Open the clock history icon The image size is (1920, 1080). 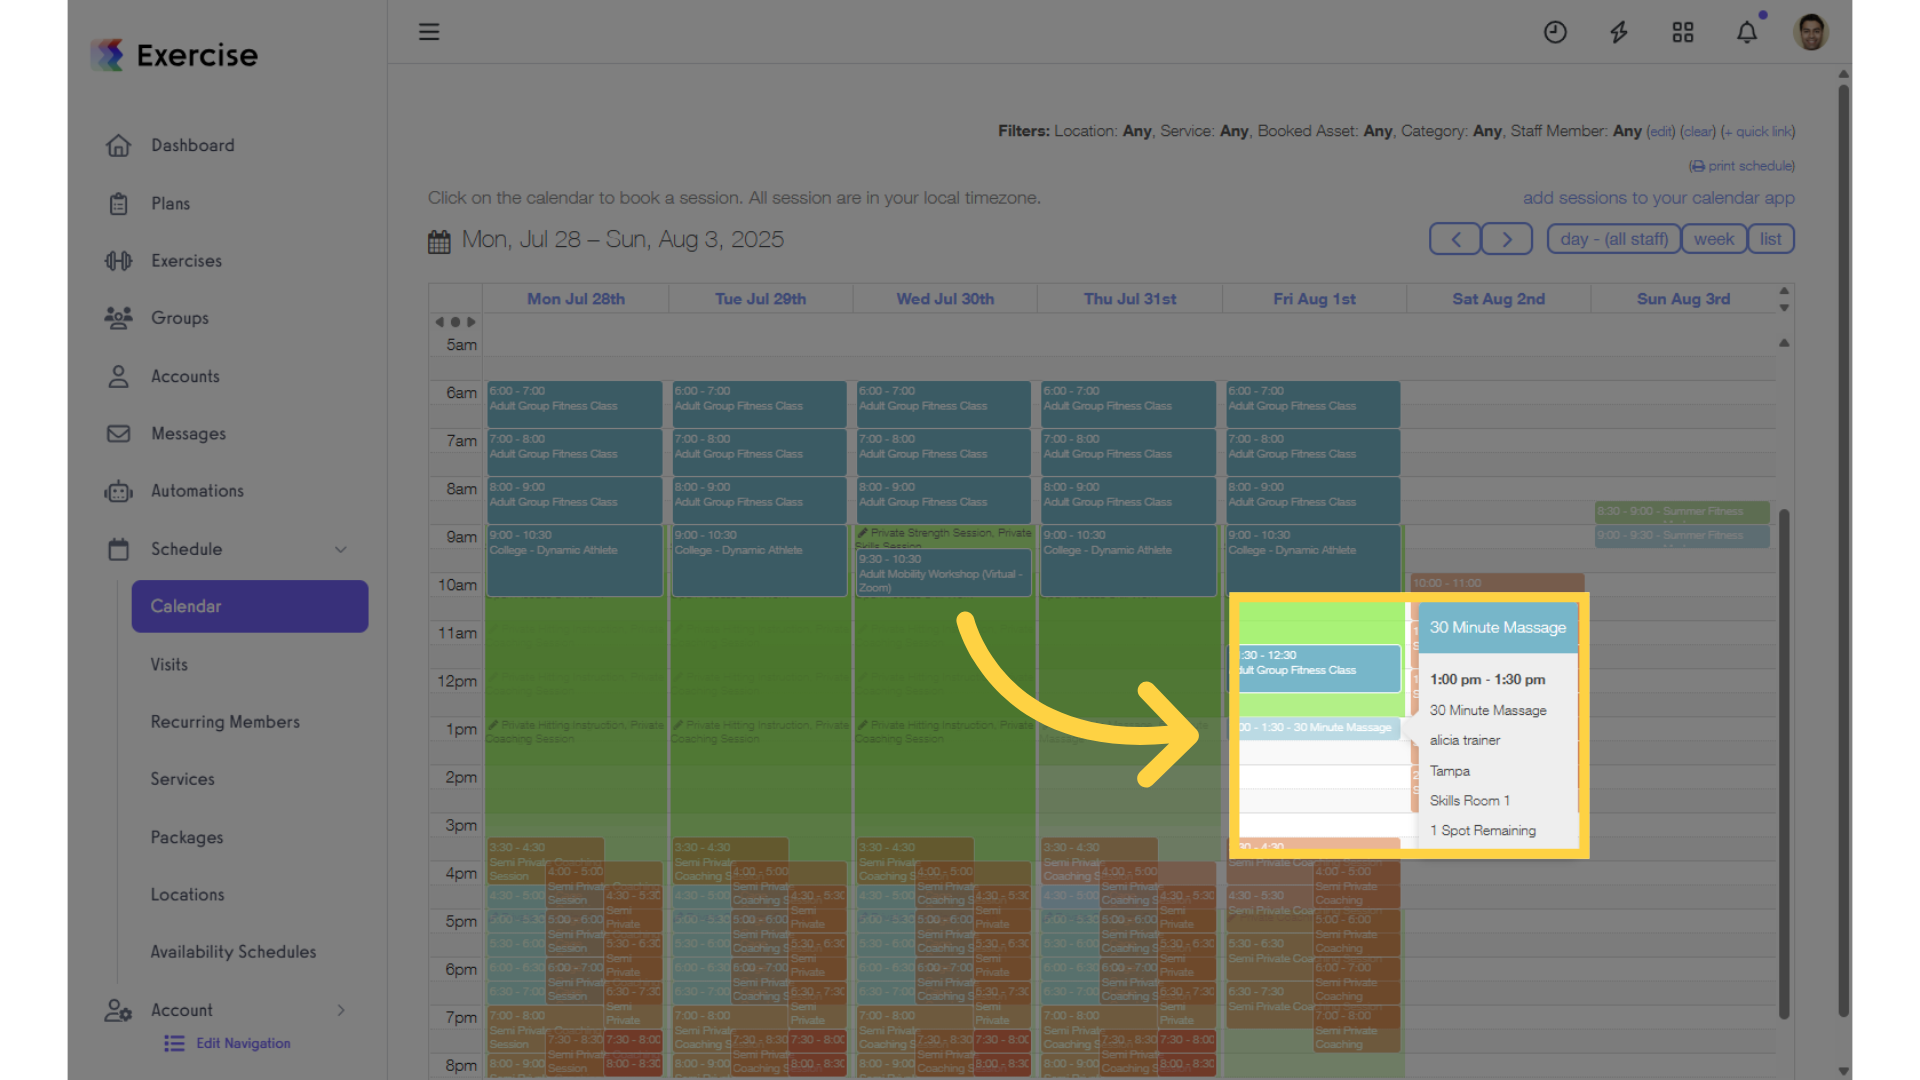(1555, 32)
